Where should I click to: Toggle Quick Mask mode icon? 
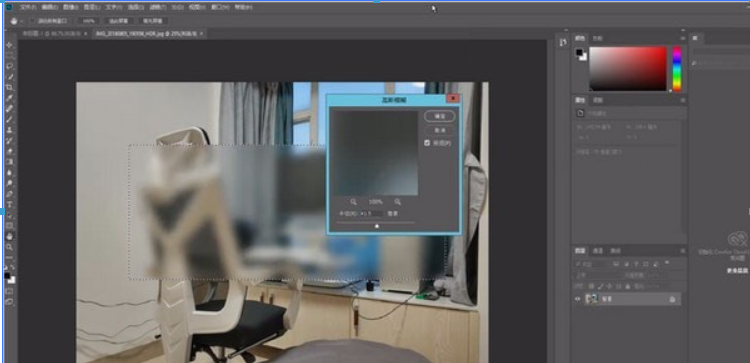point(9,291)
